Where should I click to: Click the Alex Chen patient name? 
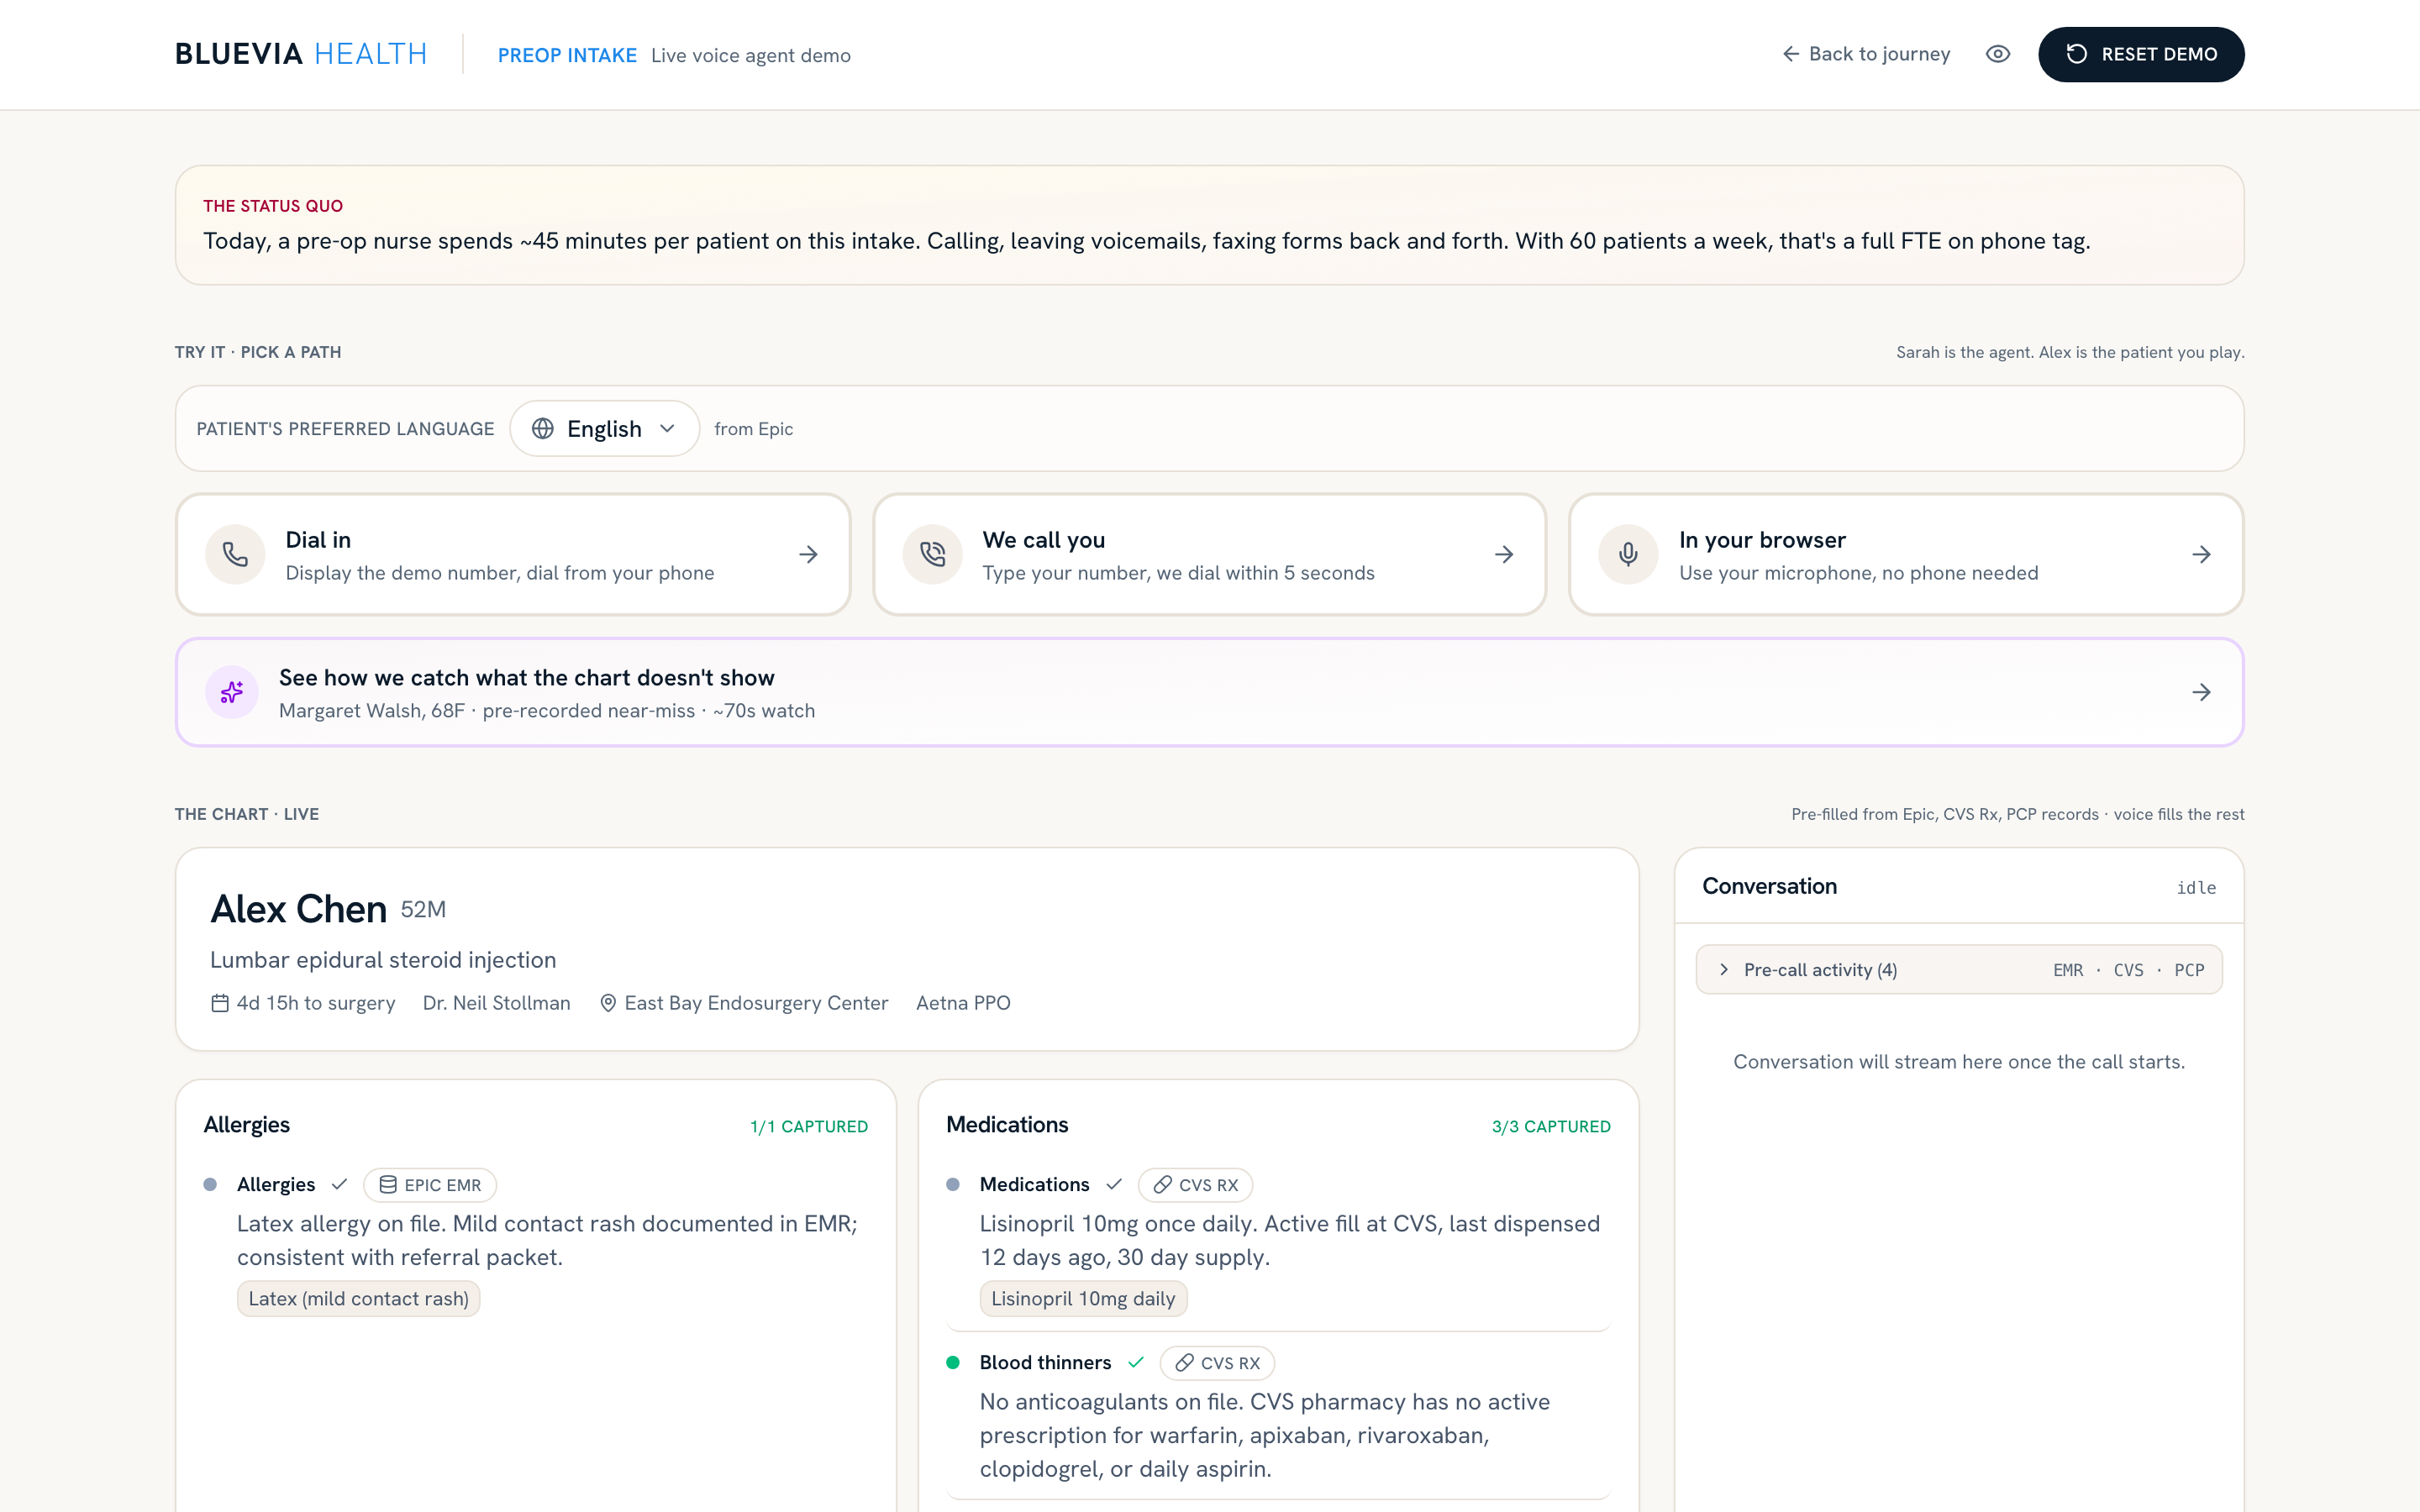[x=298, y=909]
